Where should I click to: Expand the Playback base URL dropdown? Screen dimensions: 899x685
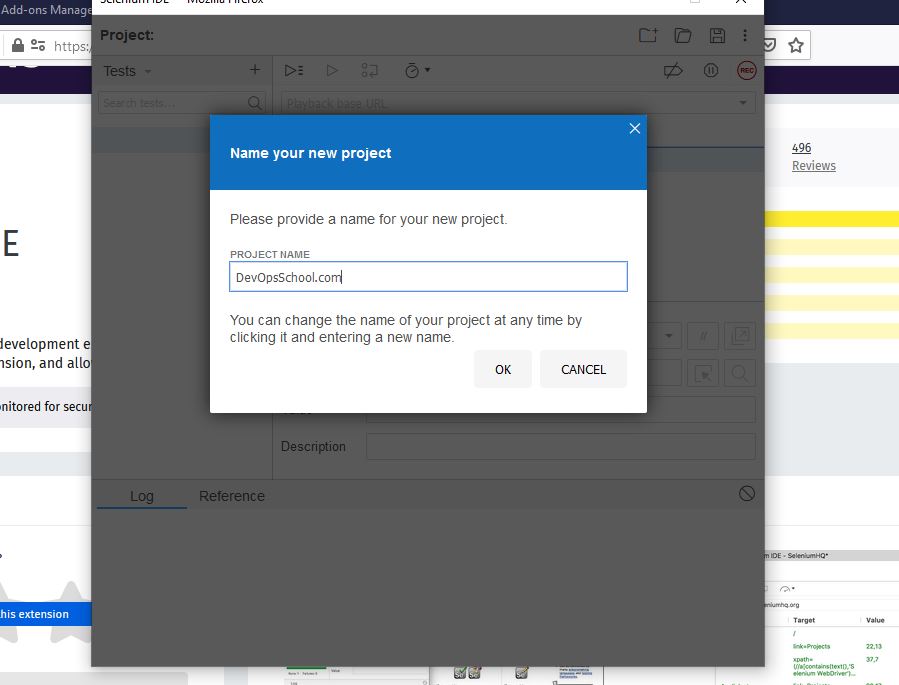tap(743, 103)
